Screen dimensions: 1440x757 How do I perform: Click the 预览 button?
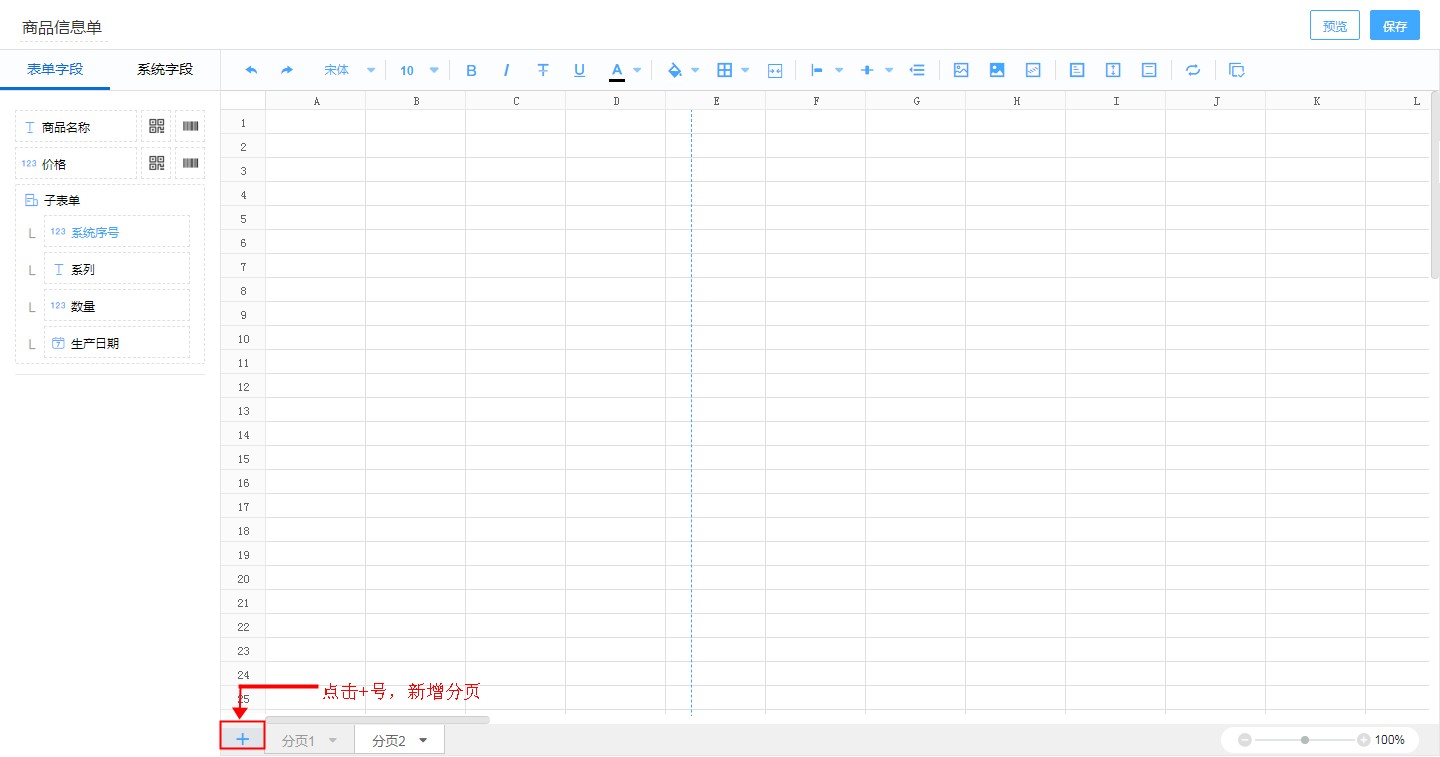[x=1334, y=25]
